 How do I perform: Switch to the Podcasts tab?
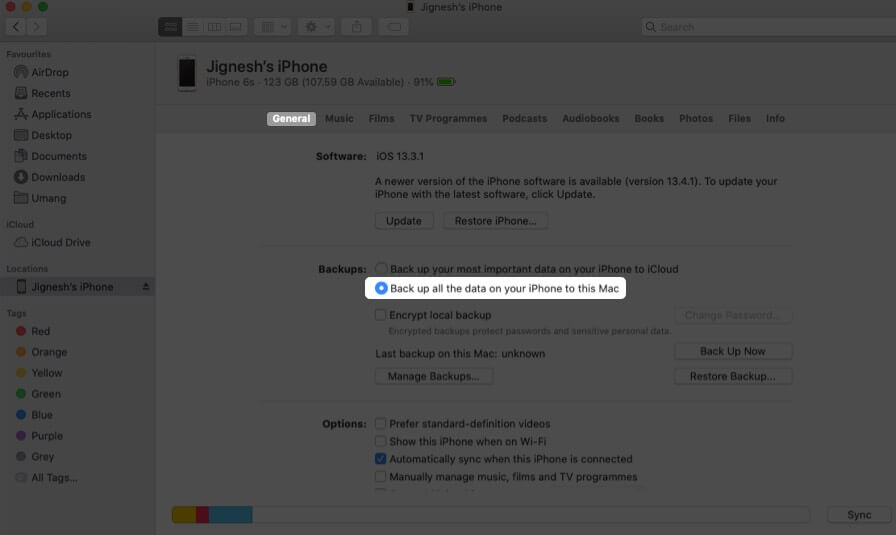click(524, 118)
